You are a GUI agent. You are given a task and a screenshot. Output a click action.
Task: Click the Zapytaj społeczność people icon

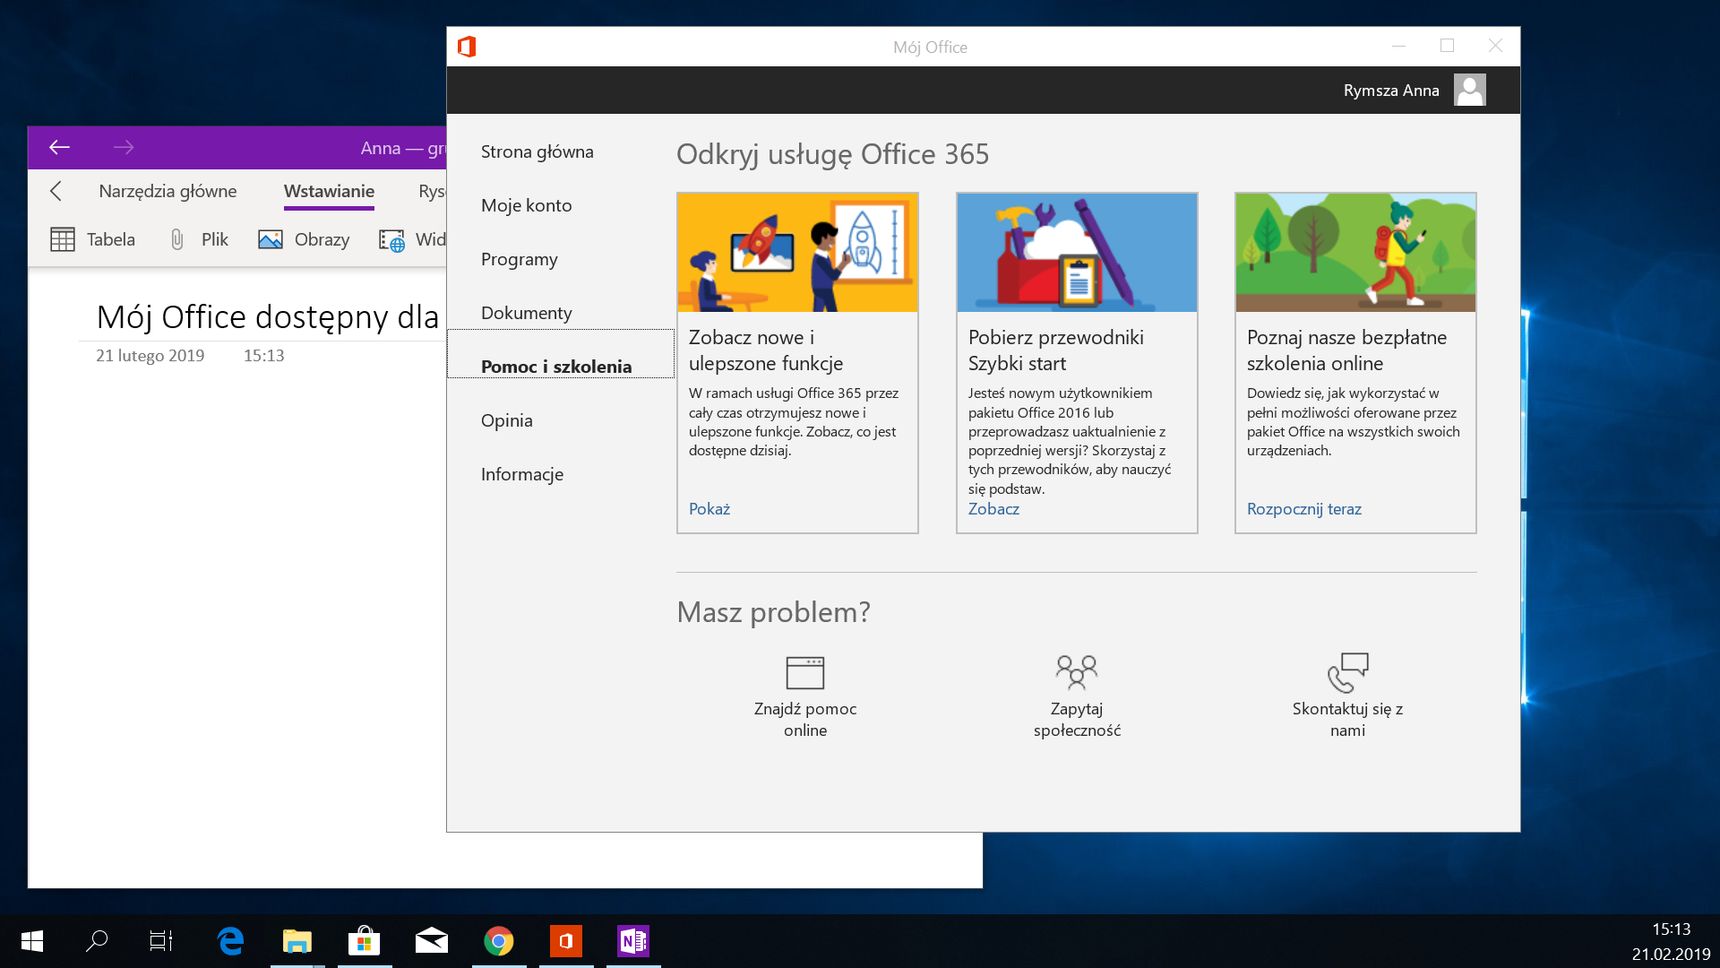coord(1077,673)
